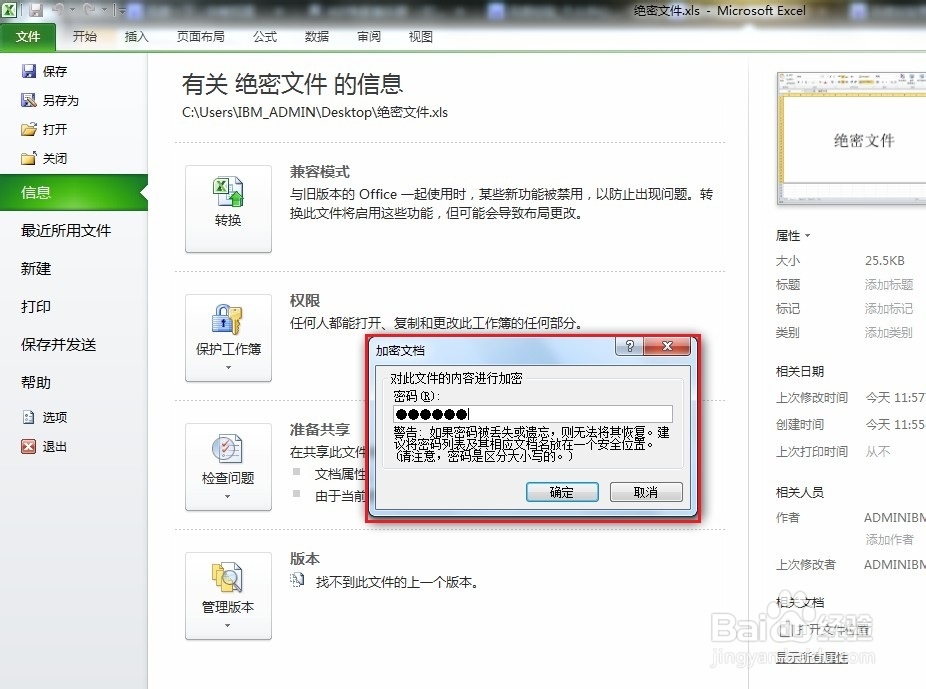Image resolution: width=926 pixels, height=689 pixels.
Task: Select 信息 in the backstage sidebar
Action: [x=74, y=192]
